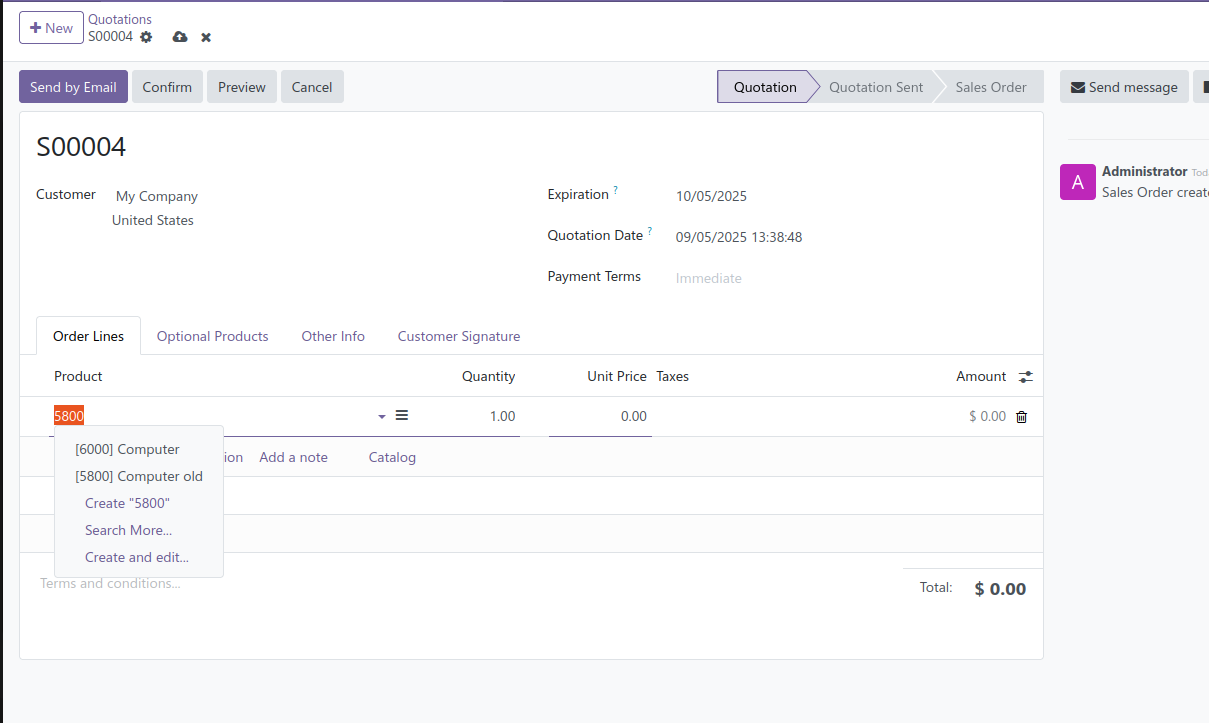Click the product line hamburger list icon
The width and height of the screenshot is (1209, 723).
pos(402,415)
